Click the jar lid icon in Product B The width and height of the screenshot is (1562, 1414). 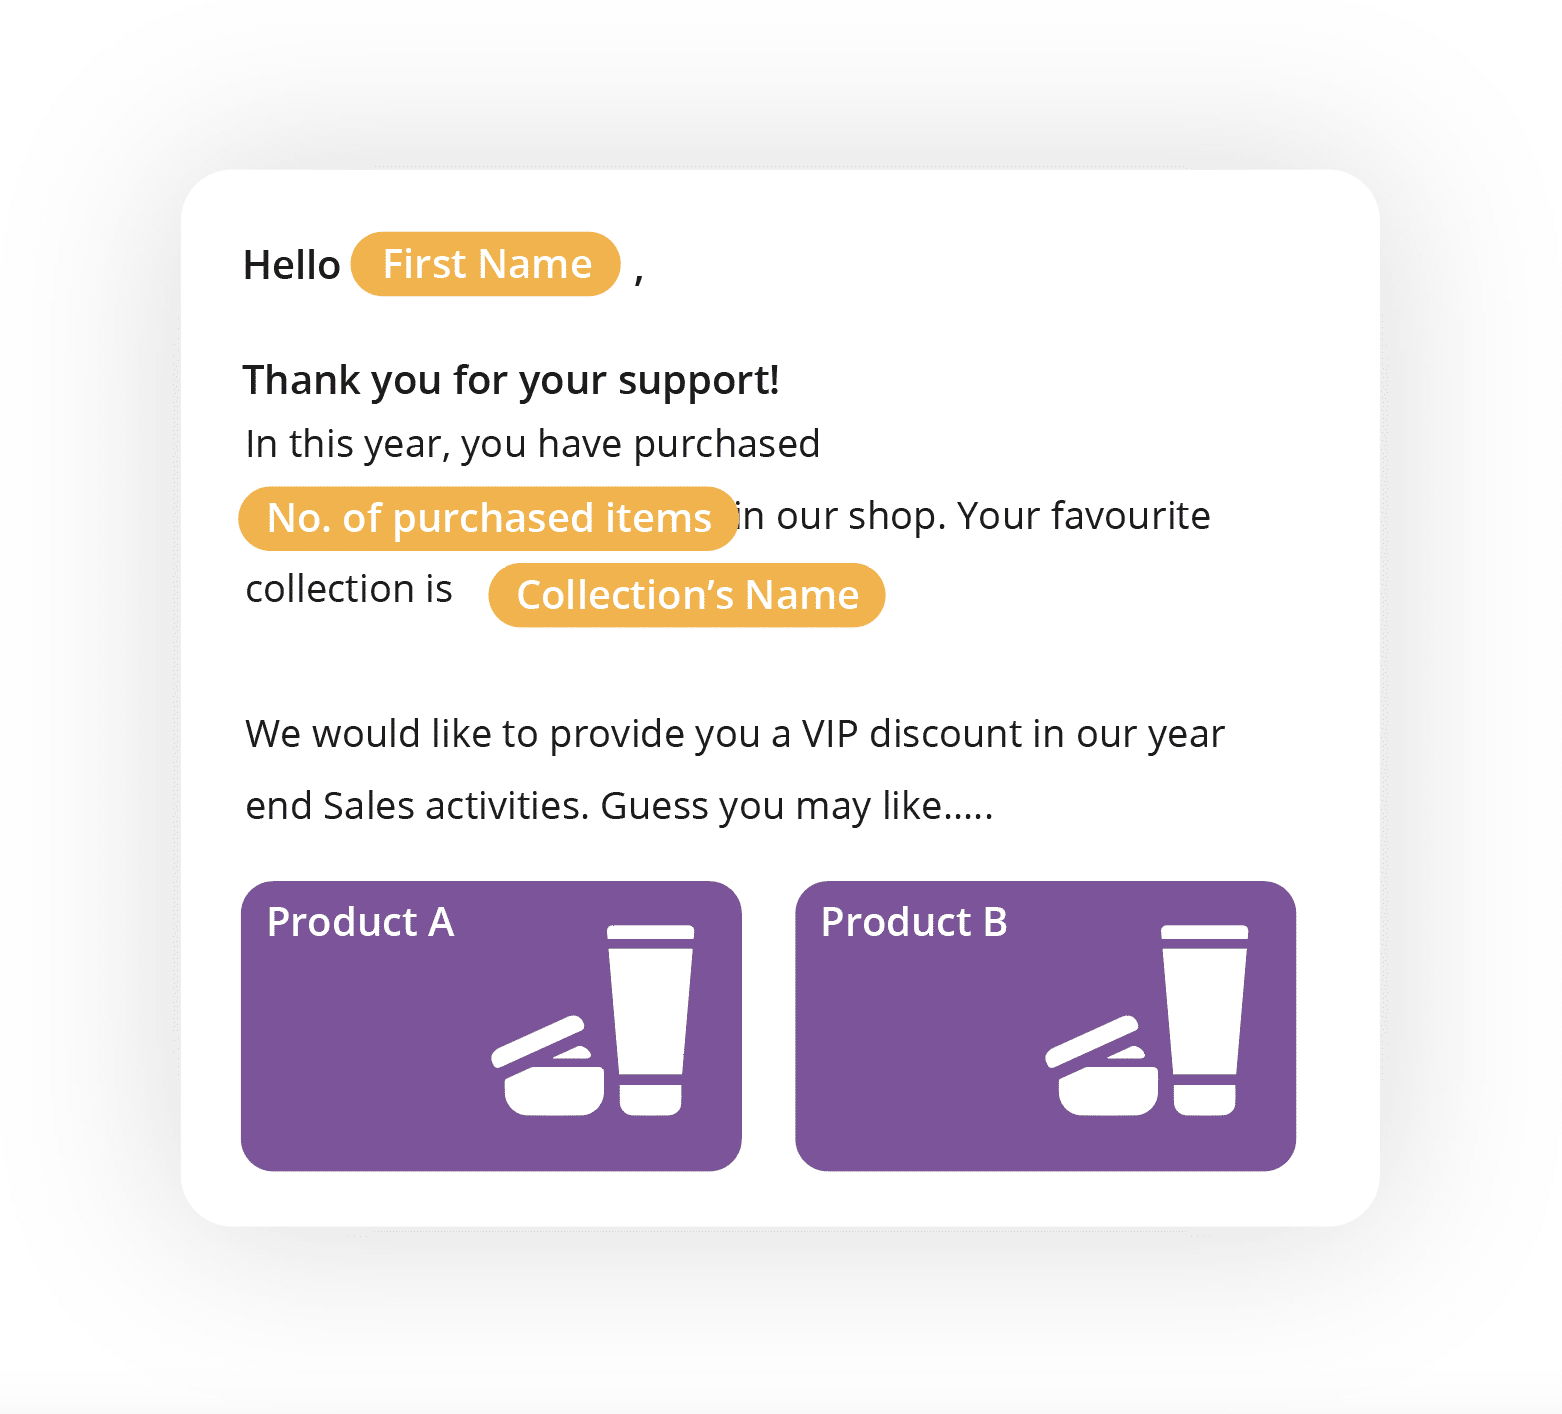[x=1093, y=1041]
